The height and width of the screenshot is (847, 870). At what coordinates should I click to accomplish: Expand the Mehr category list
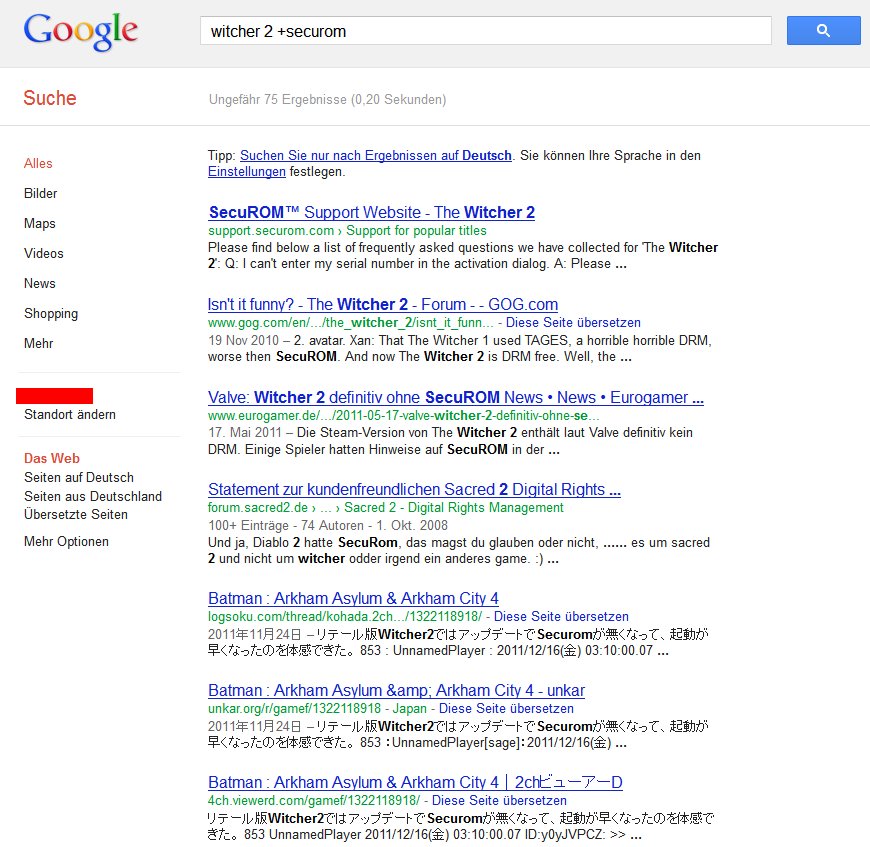coord(38,343)
